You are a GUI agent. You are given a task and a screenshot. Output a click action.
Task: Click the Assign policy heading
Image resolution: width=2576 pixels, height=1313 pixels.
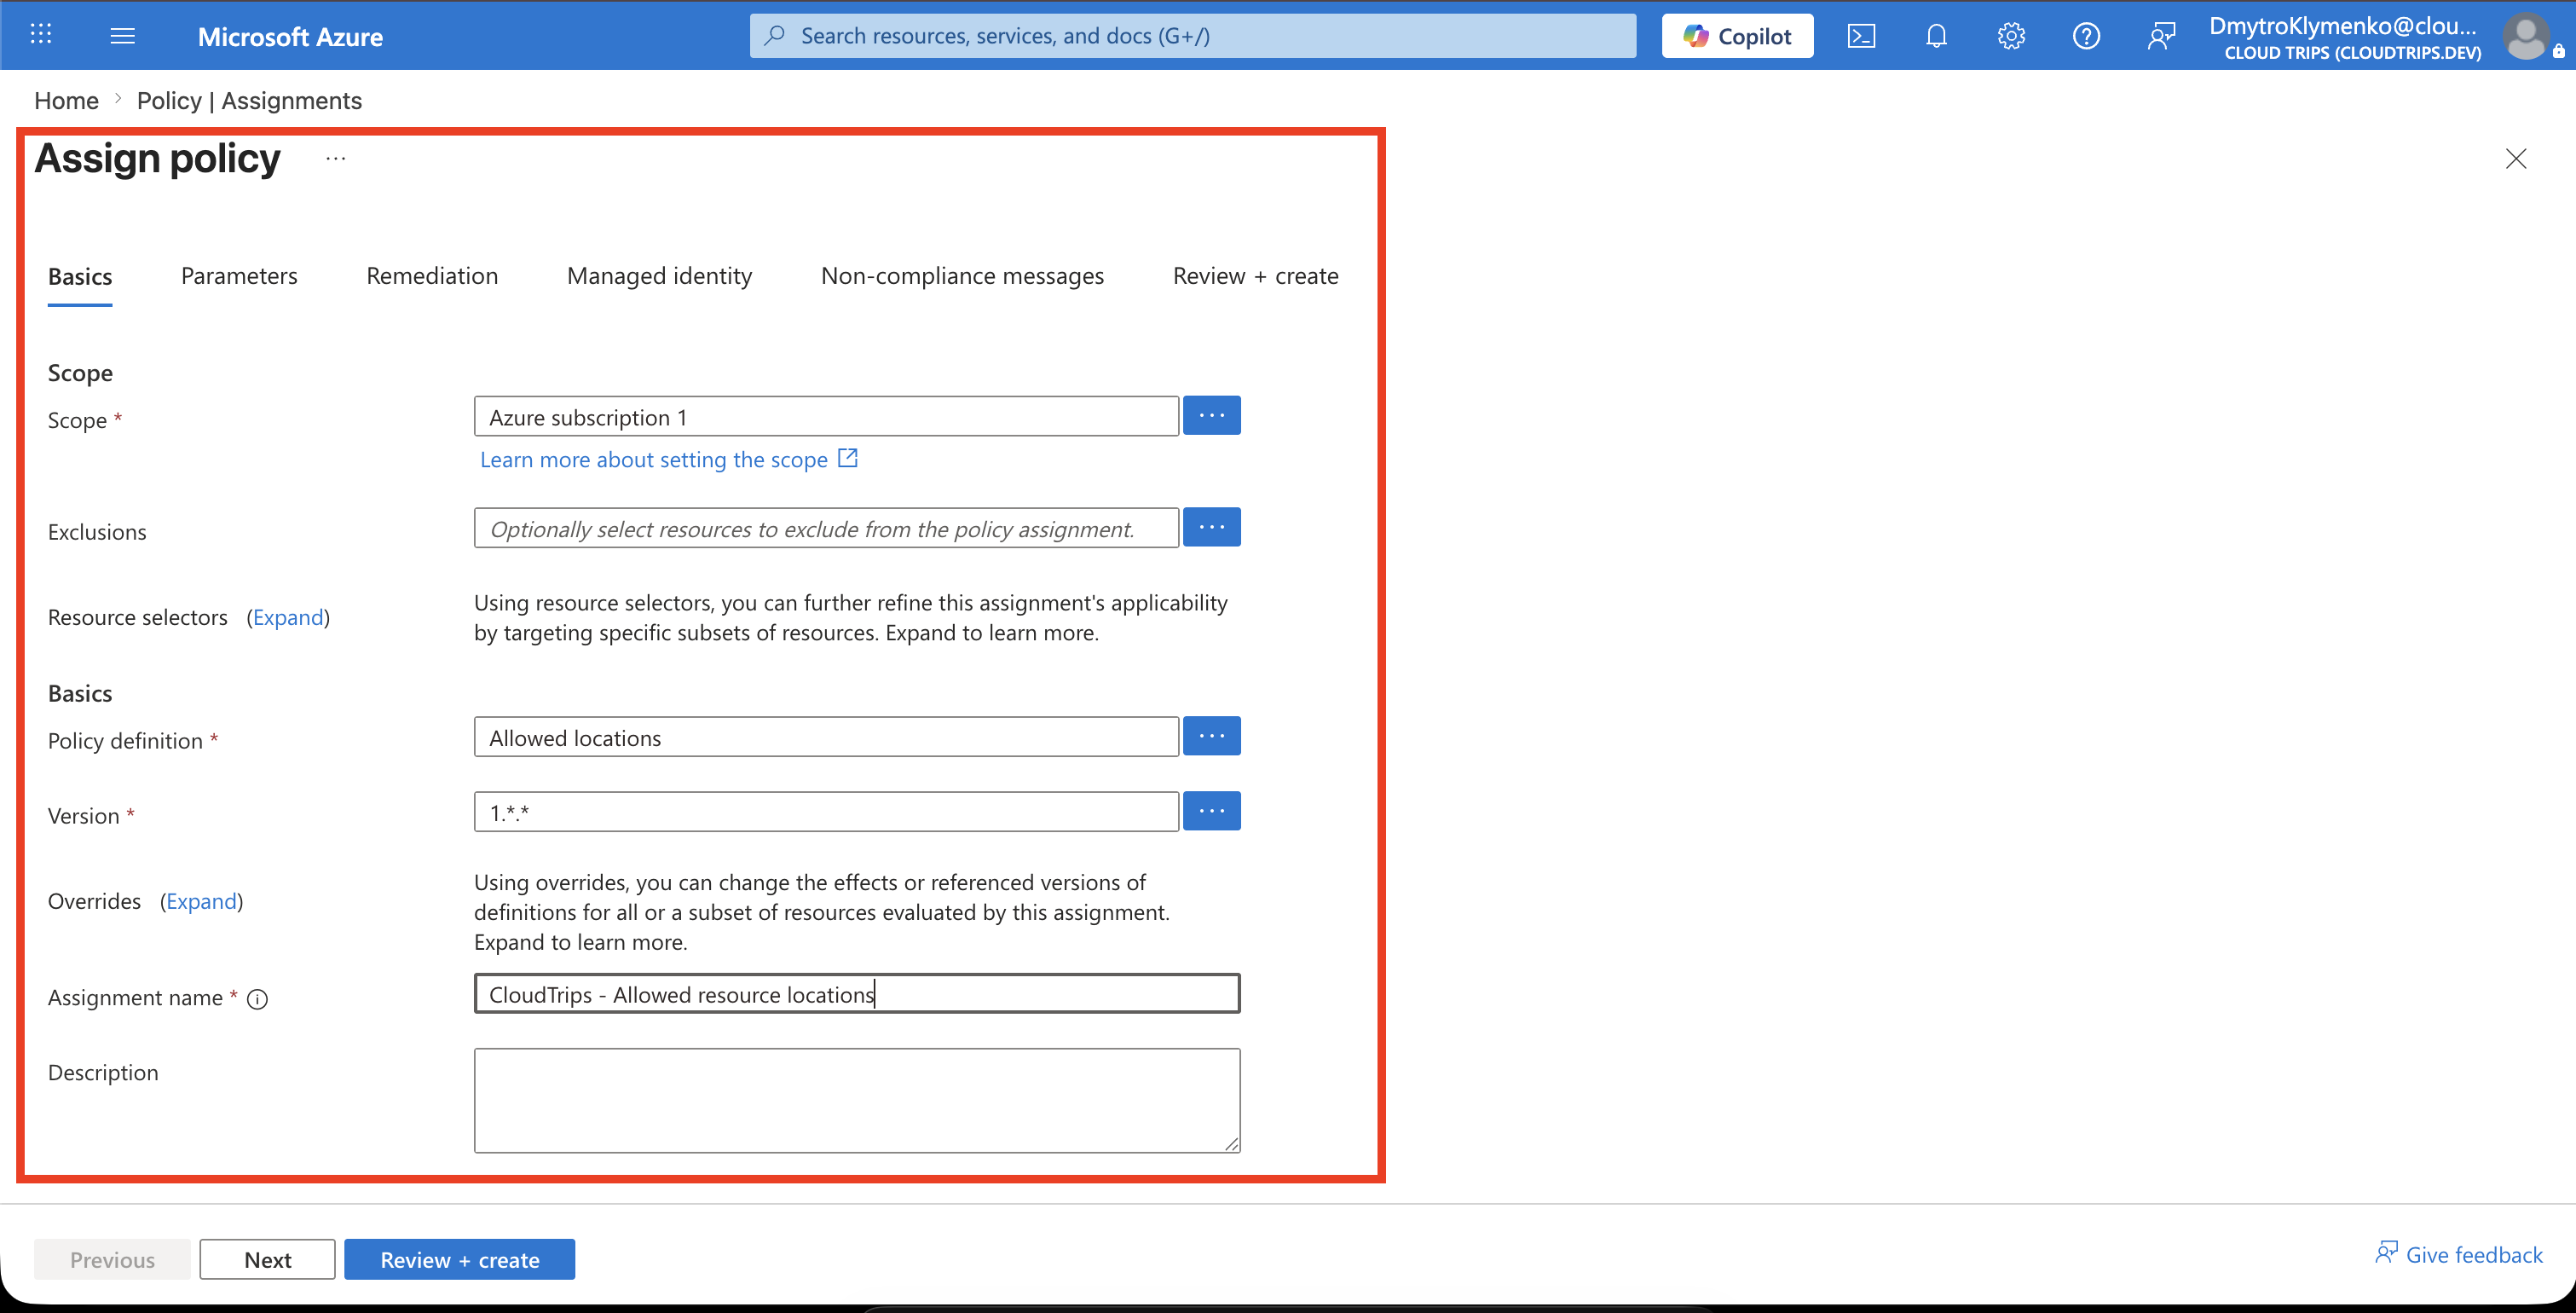coord(157,159)
